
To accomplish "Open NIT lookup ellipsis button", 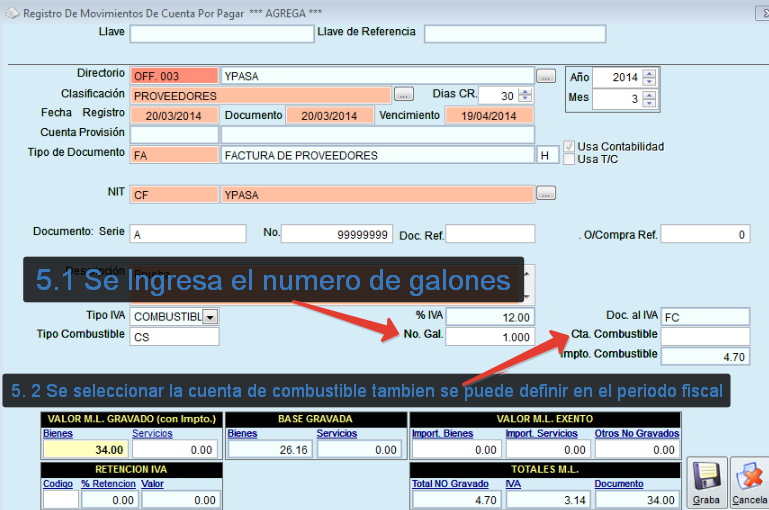I will [545, 193].
